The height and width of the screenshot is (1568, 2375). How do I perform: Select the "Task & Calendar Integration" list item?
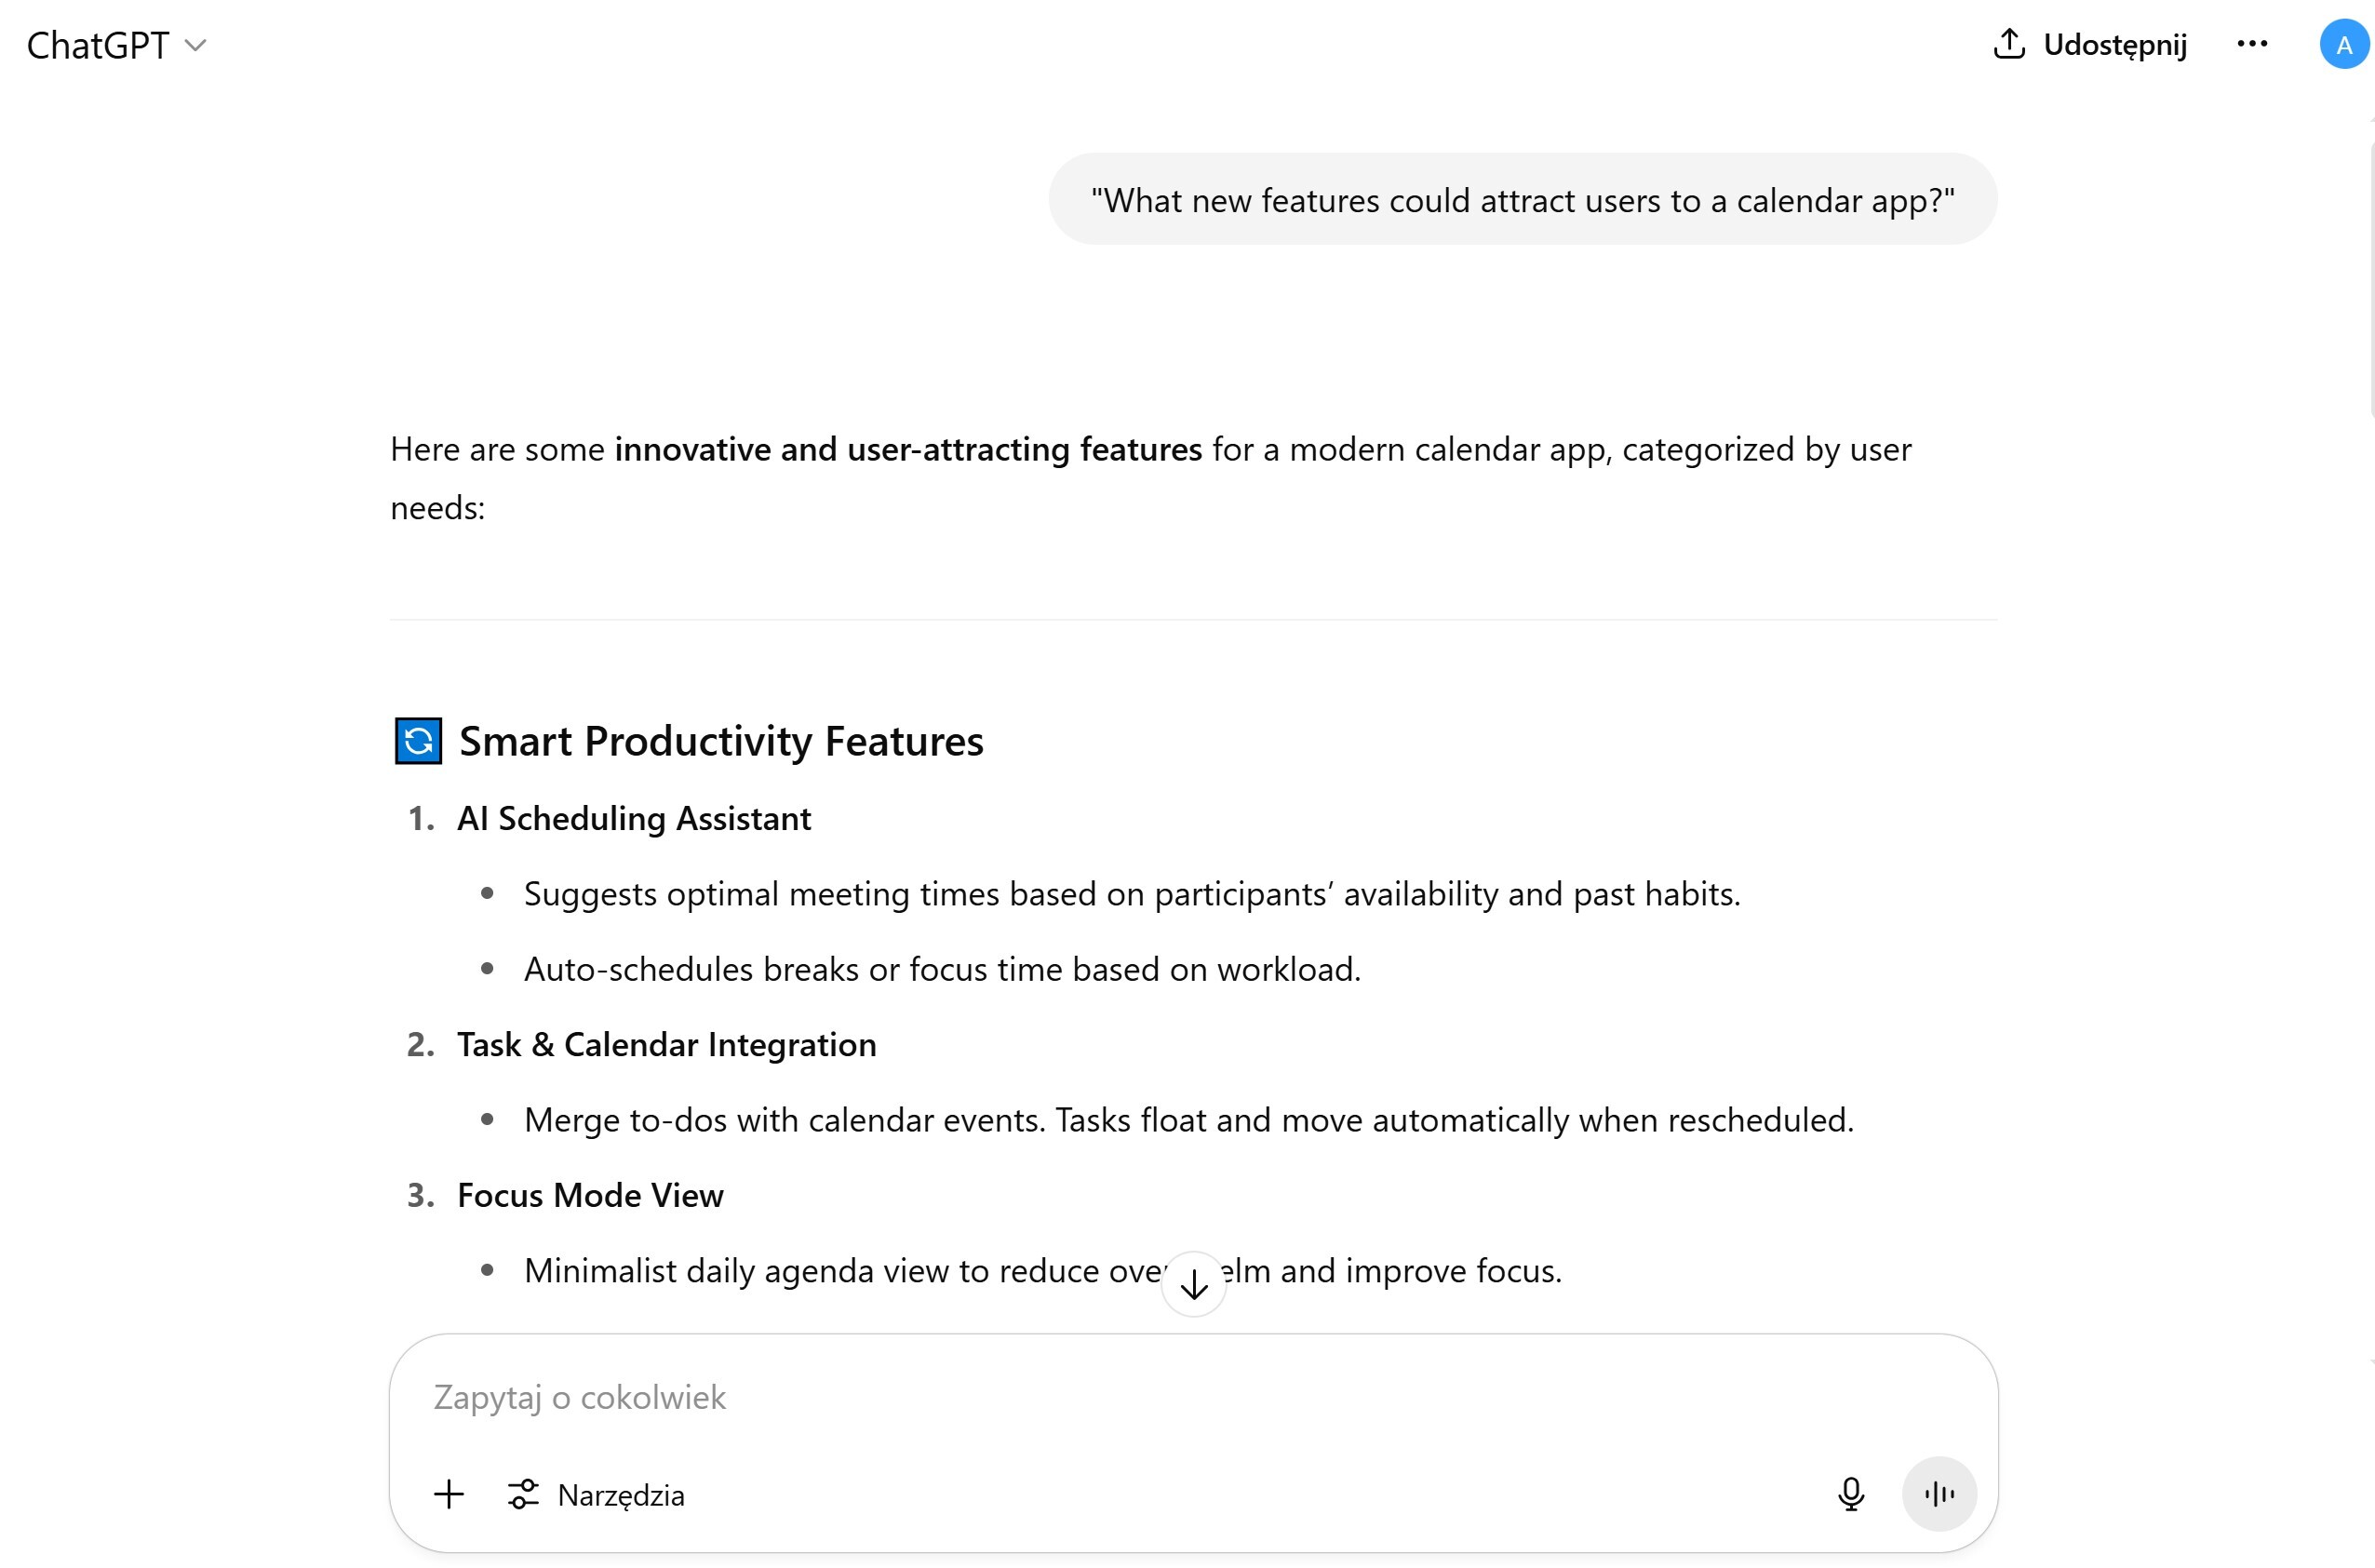click(x=666, y=1045)
